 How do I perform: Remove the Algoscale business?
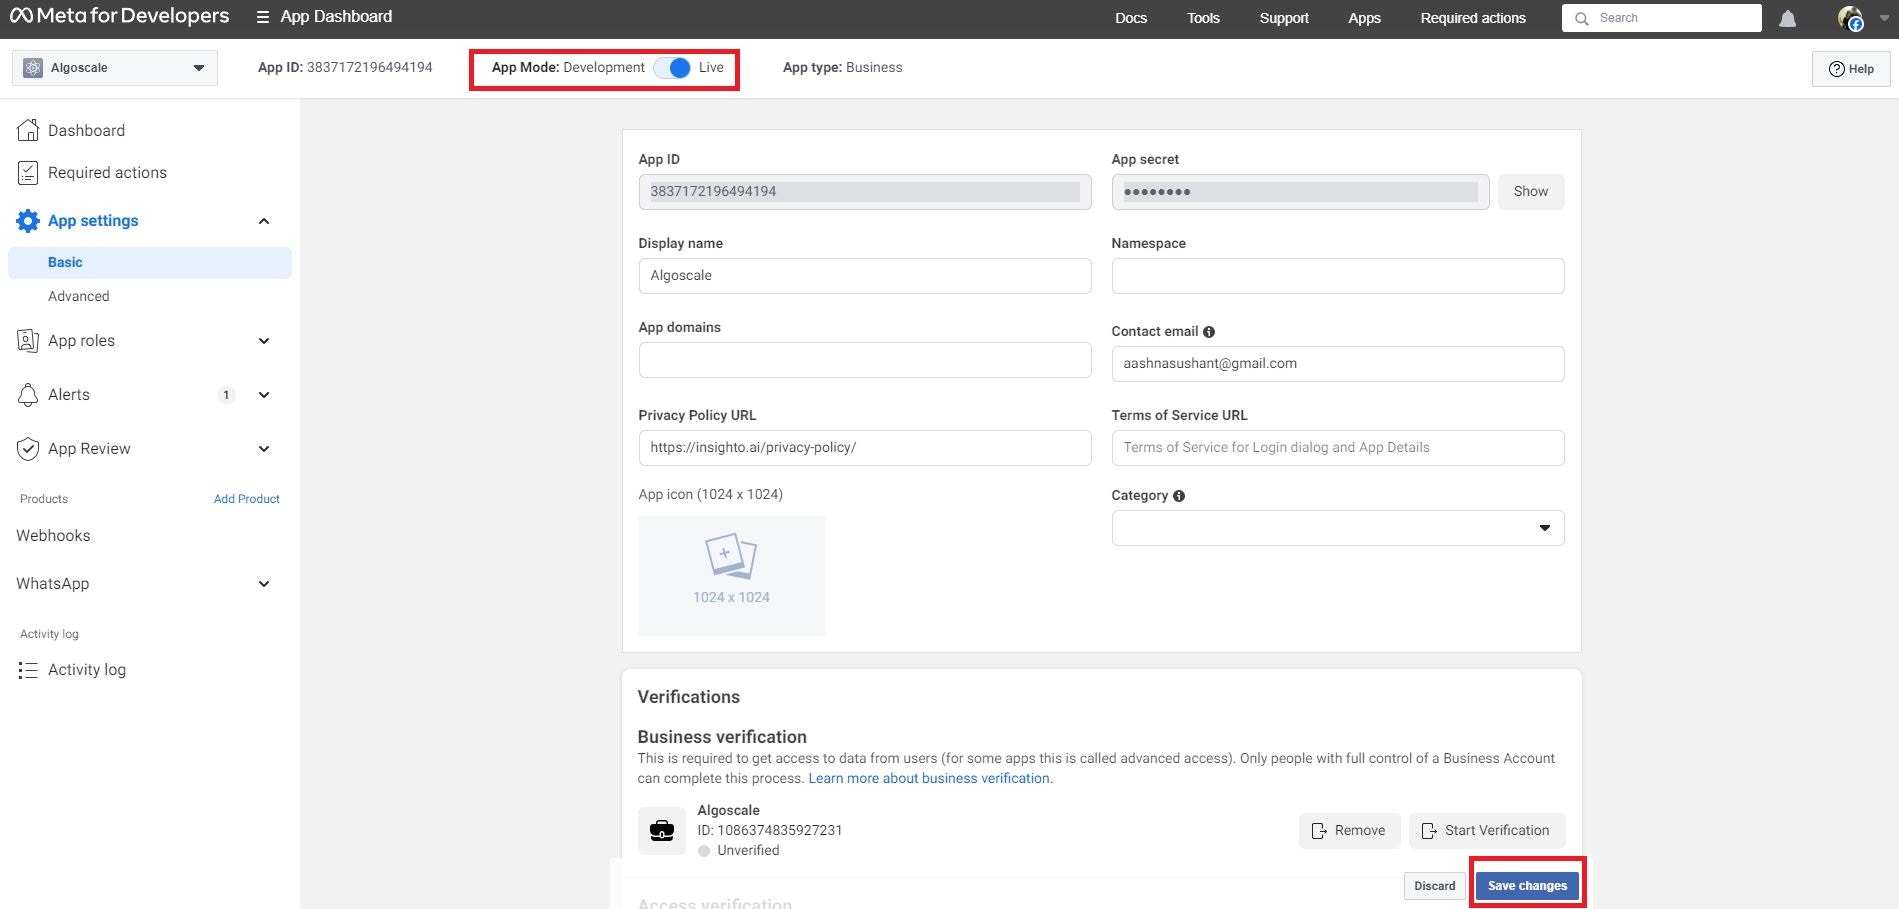click(x=1349, y=831)
